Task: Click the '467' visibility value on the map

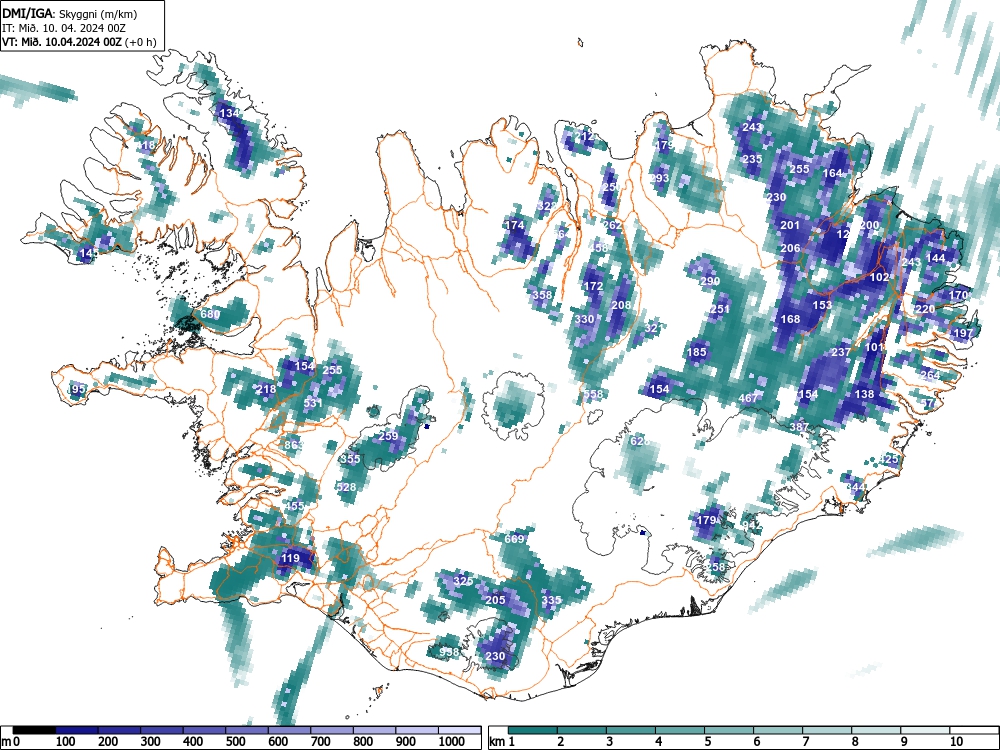Action: tap(748, 398)
